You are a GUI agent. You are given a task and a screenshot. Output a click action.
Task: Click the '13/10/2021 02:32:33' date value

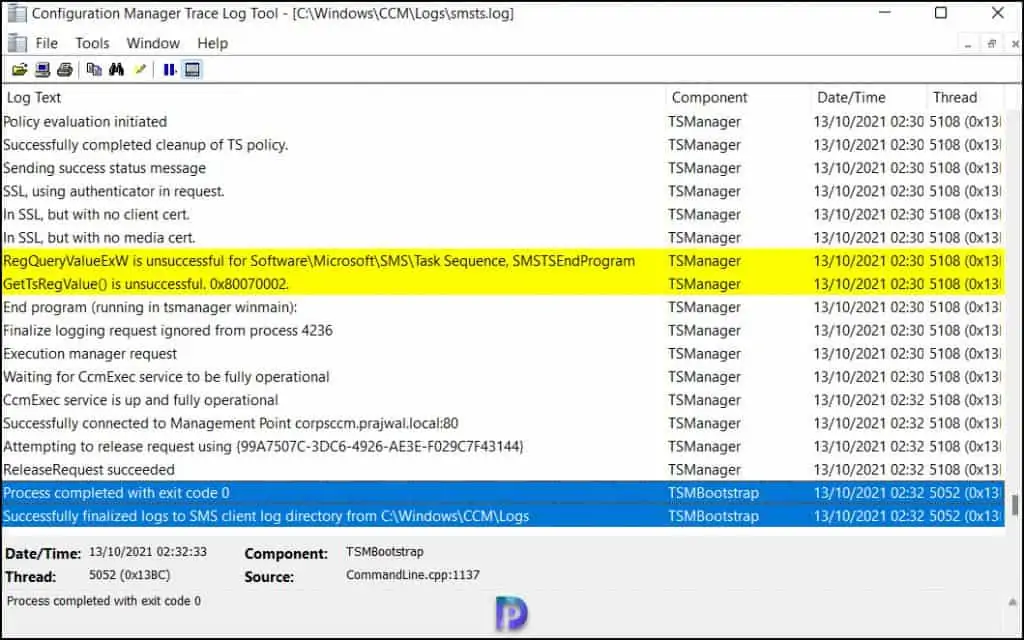click(148, 552)
